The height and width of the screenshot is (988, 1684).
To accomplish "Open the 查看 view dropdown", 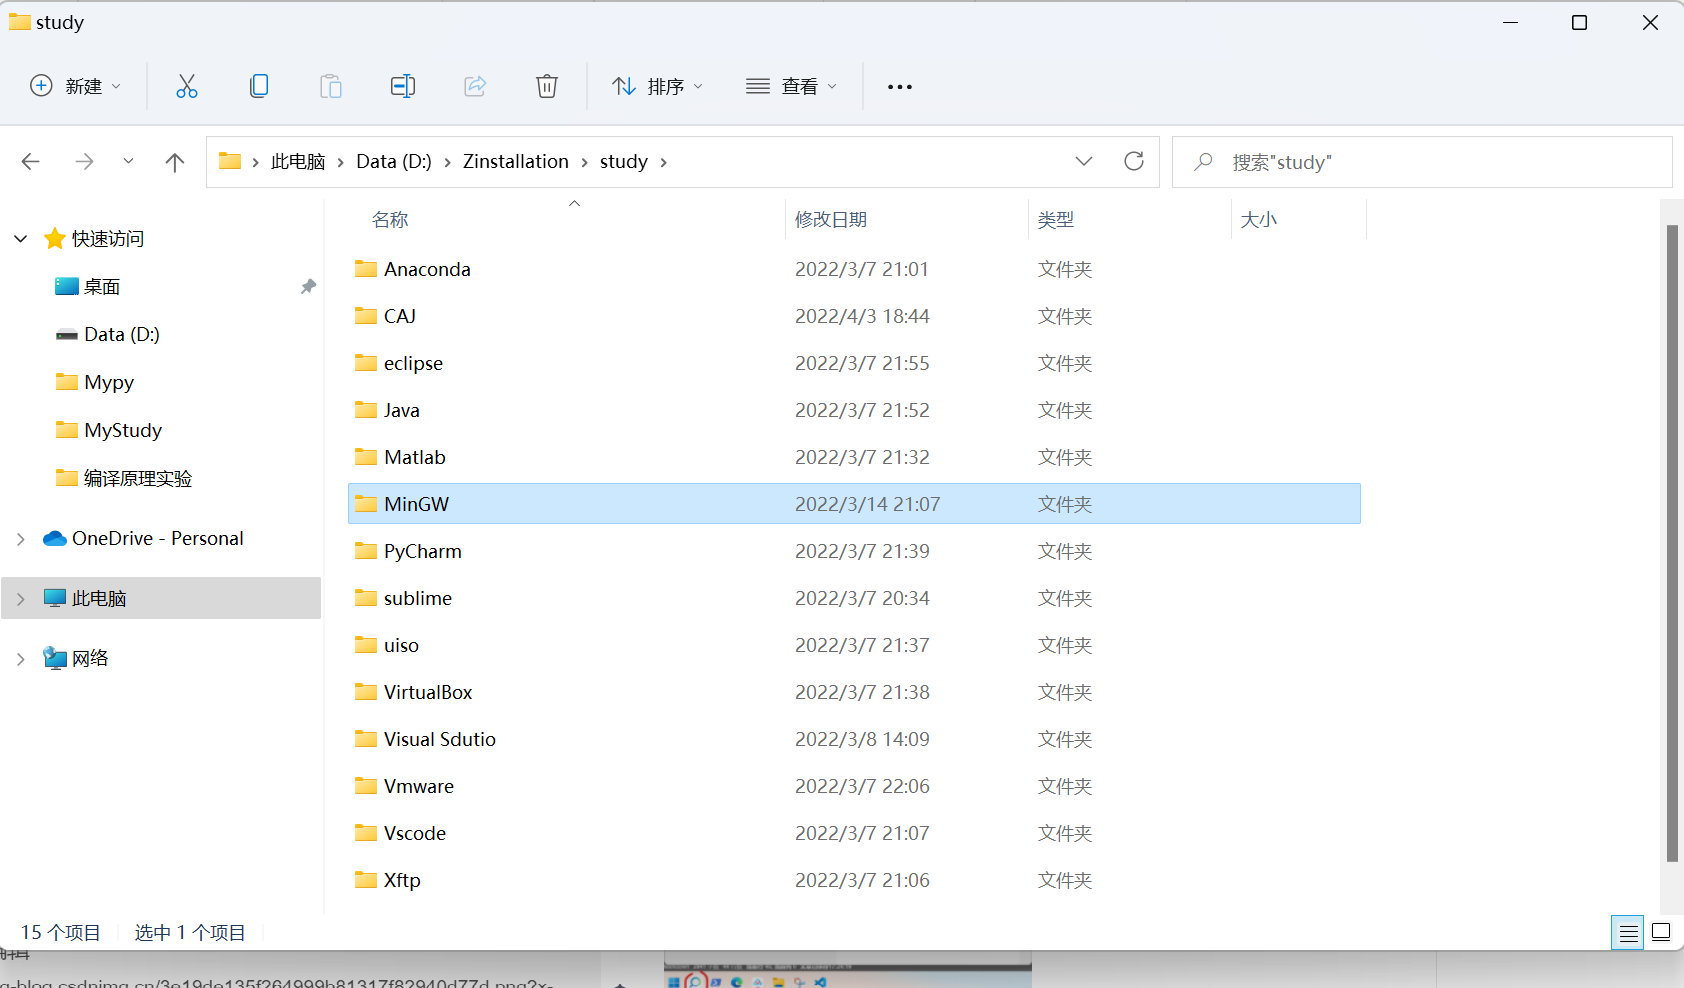I will click(791, 86).
